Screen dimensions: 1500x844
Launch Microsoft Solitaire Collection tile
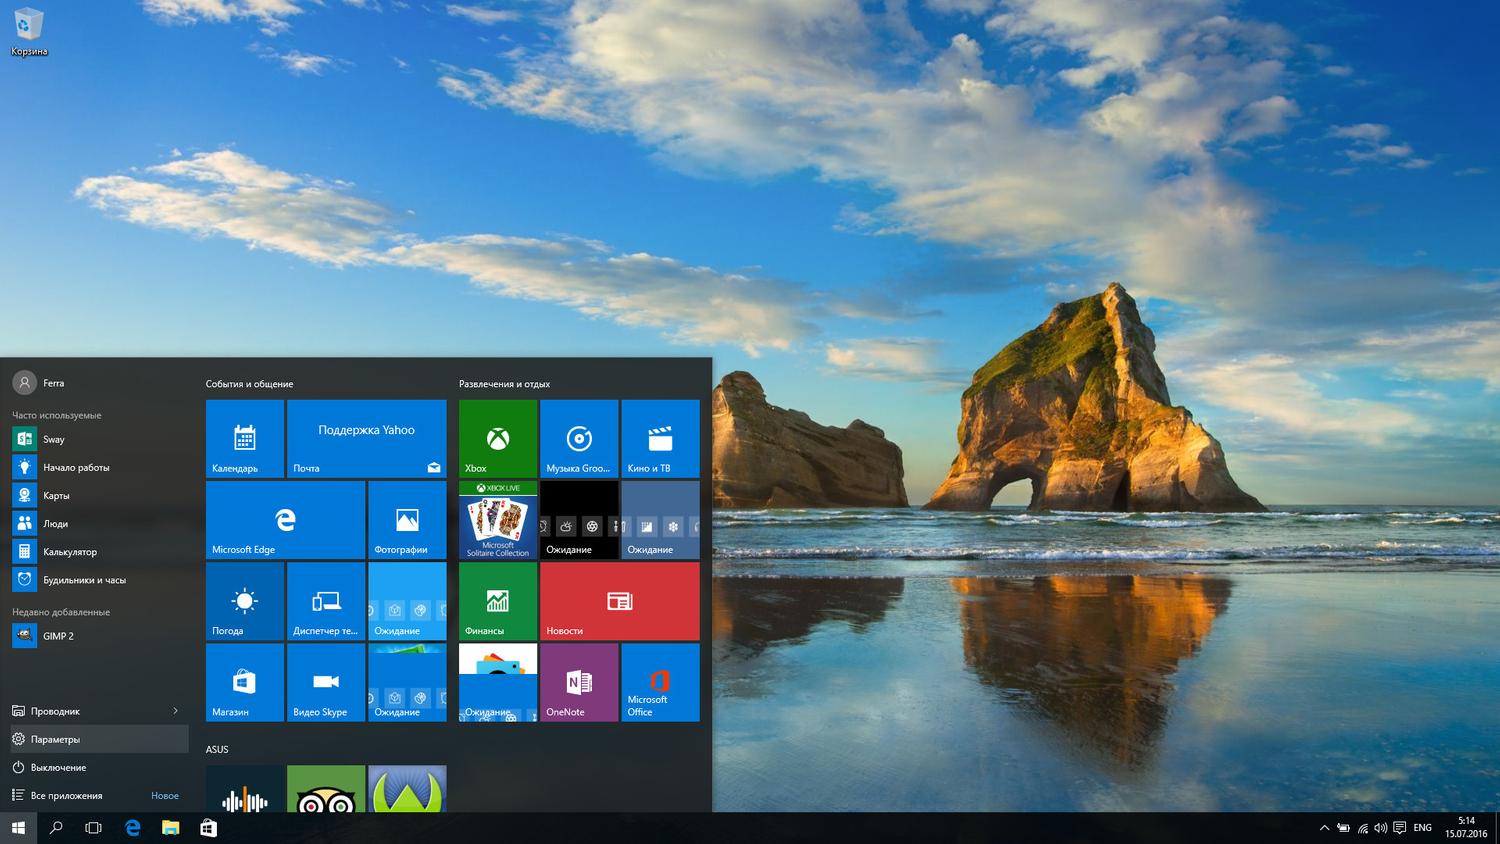click(497, 520)
